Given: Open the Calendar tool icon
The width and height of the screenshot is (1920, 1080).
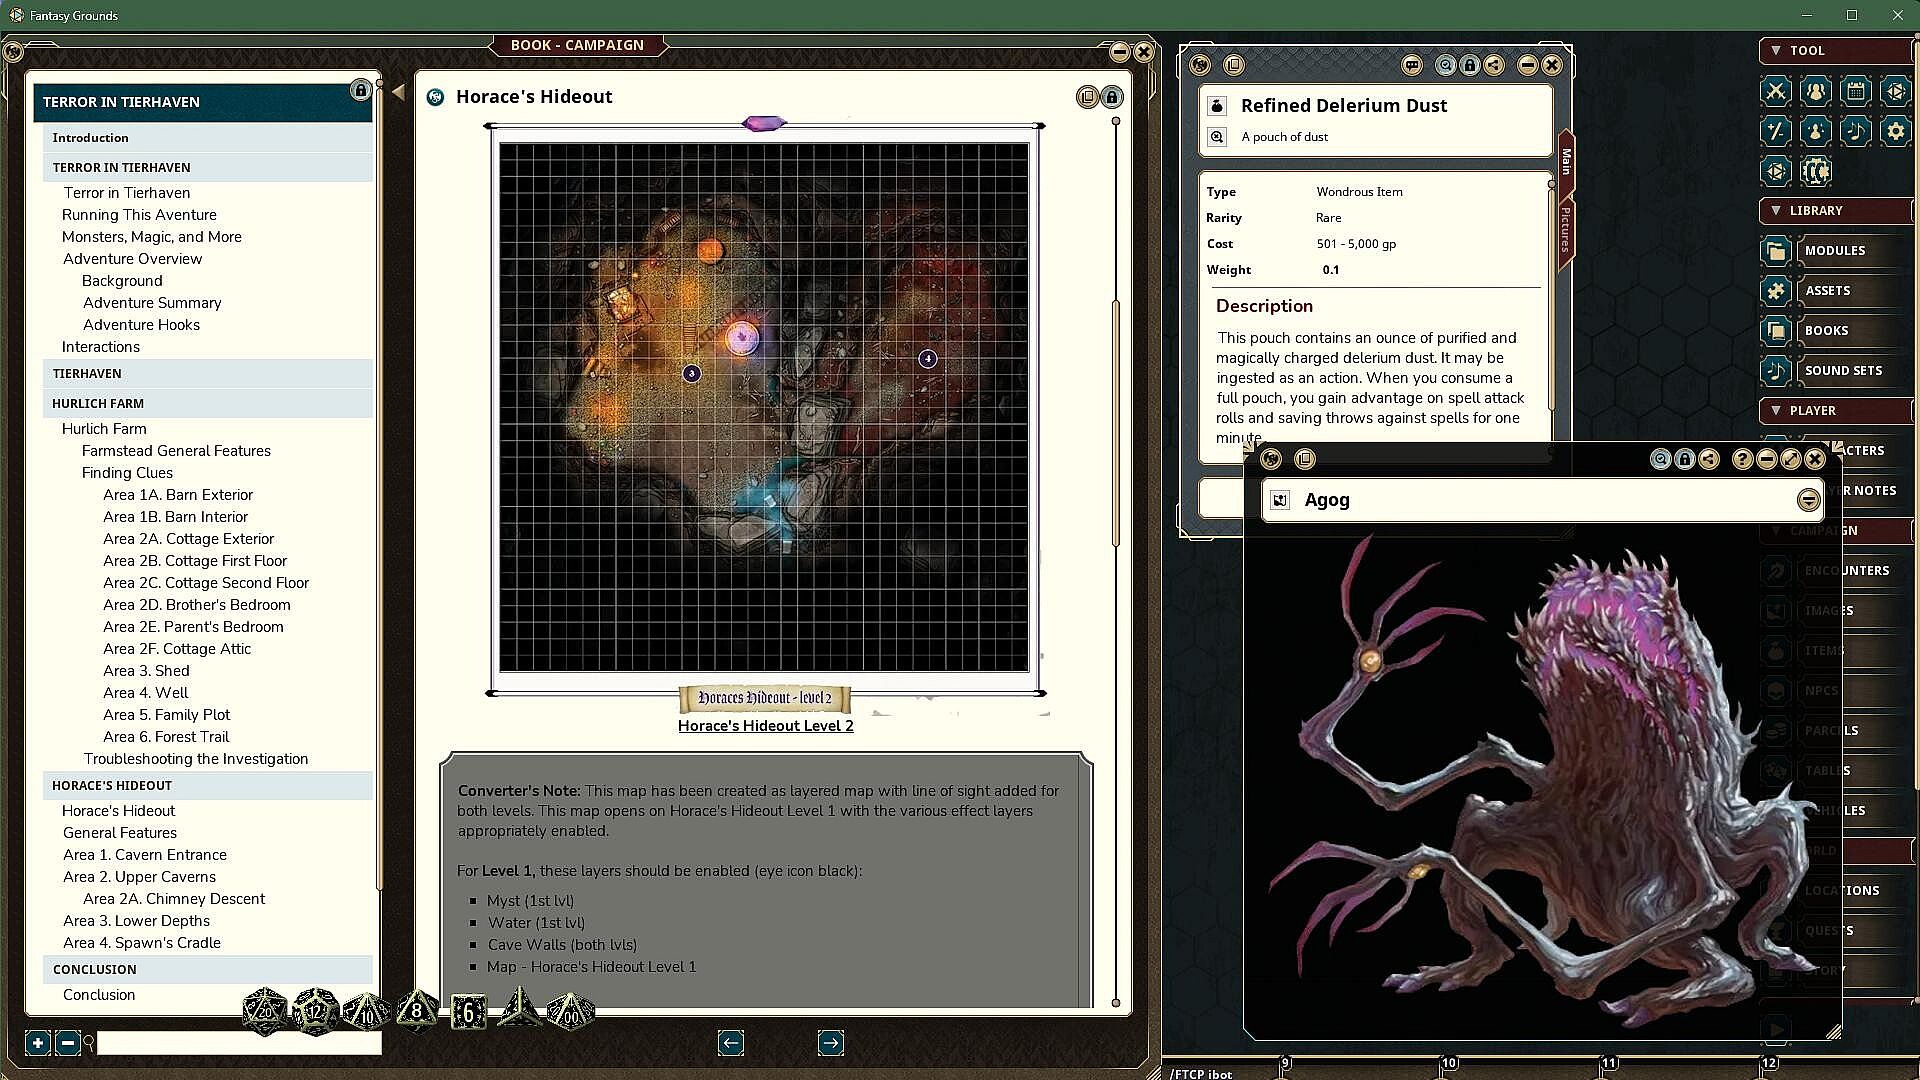Looking at the screenshot, I should [x=1855, y=92].
